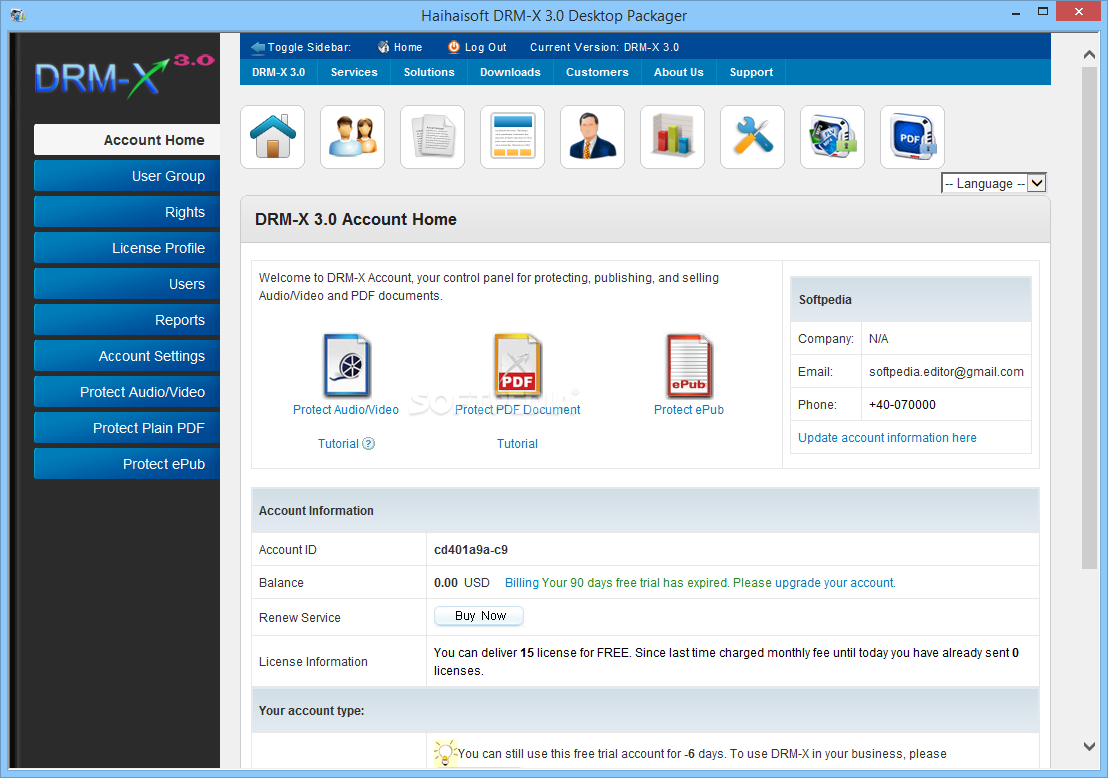The width and height of the screenshot is (1108, 778).
Task: Click the app icon in title bar
Action: tap(18, 15)
